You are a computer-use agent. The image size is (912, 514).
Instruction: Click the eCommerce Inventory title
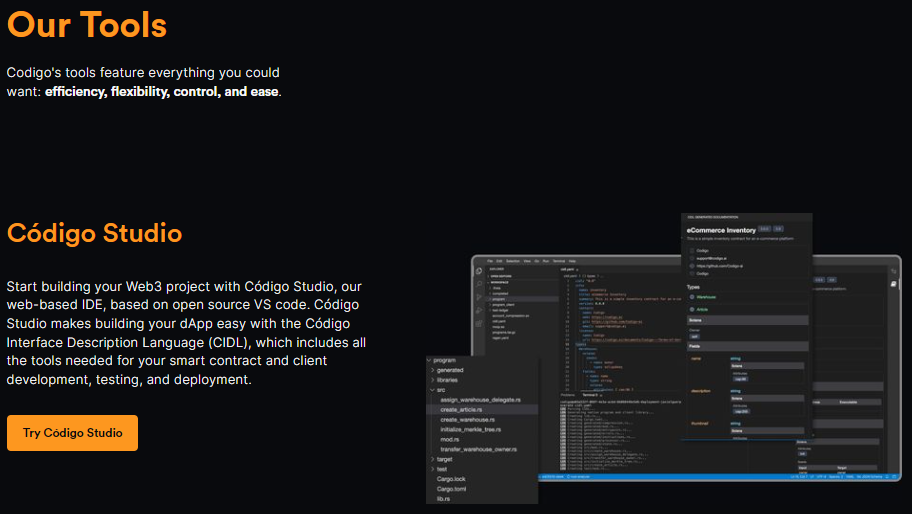click(x=721, y=230)
